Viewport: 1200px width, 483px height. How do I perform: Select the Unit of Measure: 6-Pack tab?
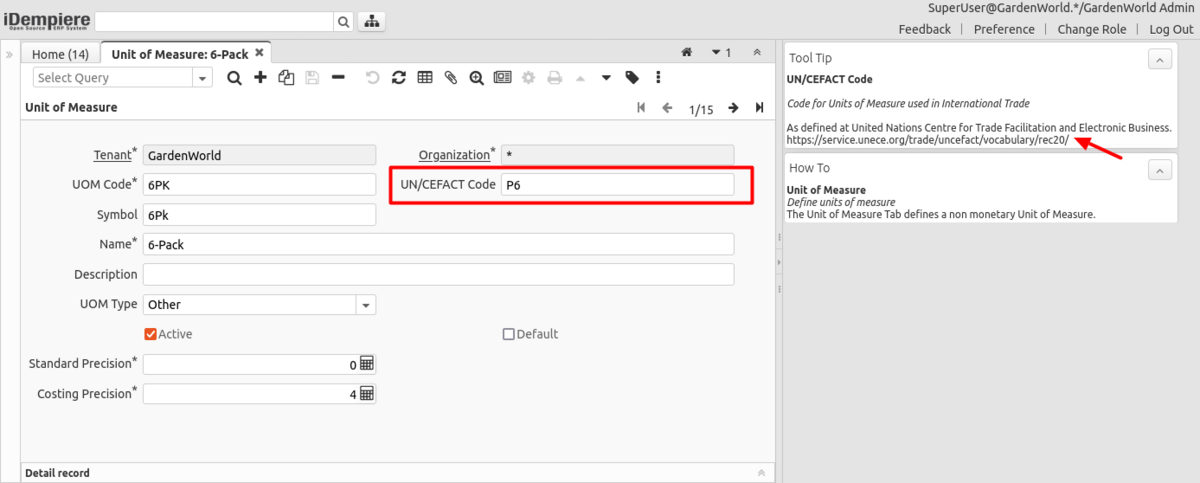tap(179, 54)
